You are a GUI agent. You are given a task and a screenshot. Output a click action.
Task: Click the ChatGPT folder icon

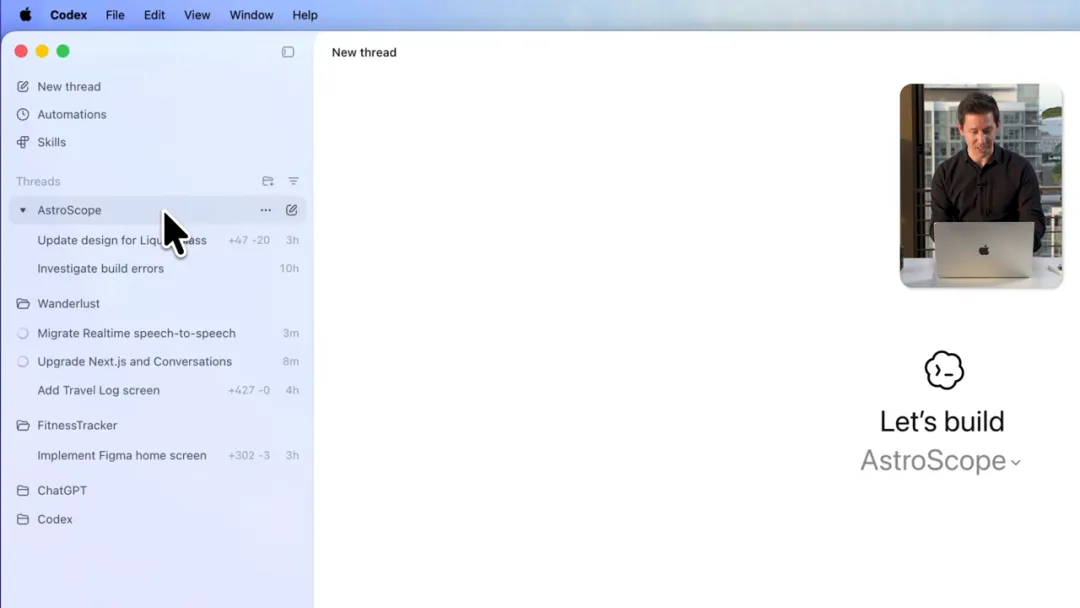click(x=23, y=490)
